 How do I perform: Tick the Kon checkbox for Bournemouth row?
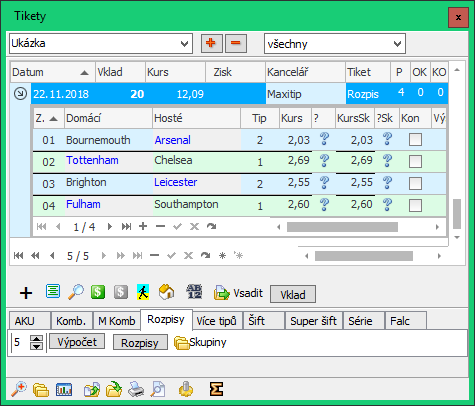[x=415, y=140]
